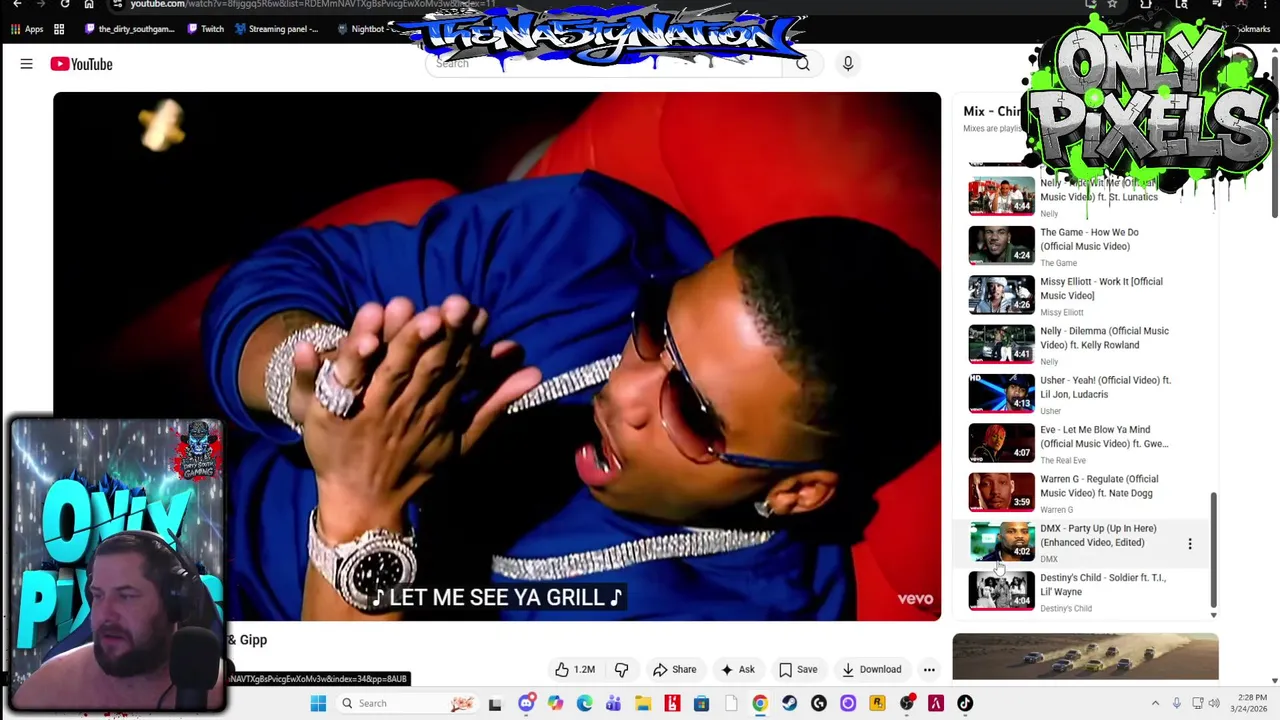Select 'Destiny's Child - Soldier ft. T.I.' title
Viewport: 1280px width, 720px height.
(1103, 584)
